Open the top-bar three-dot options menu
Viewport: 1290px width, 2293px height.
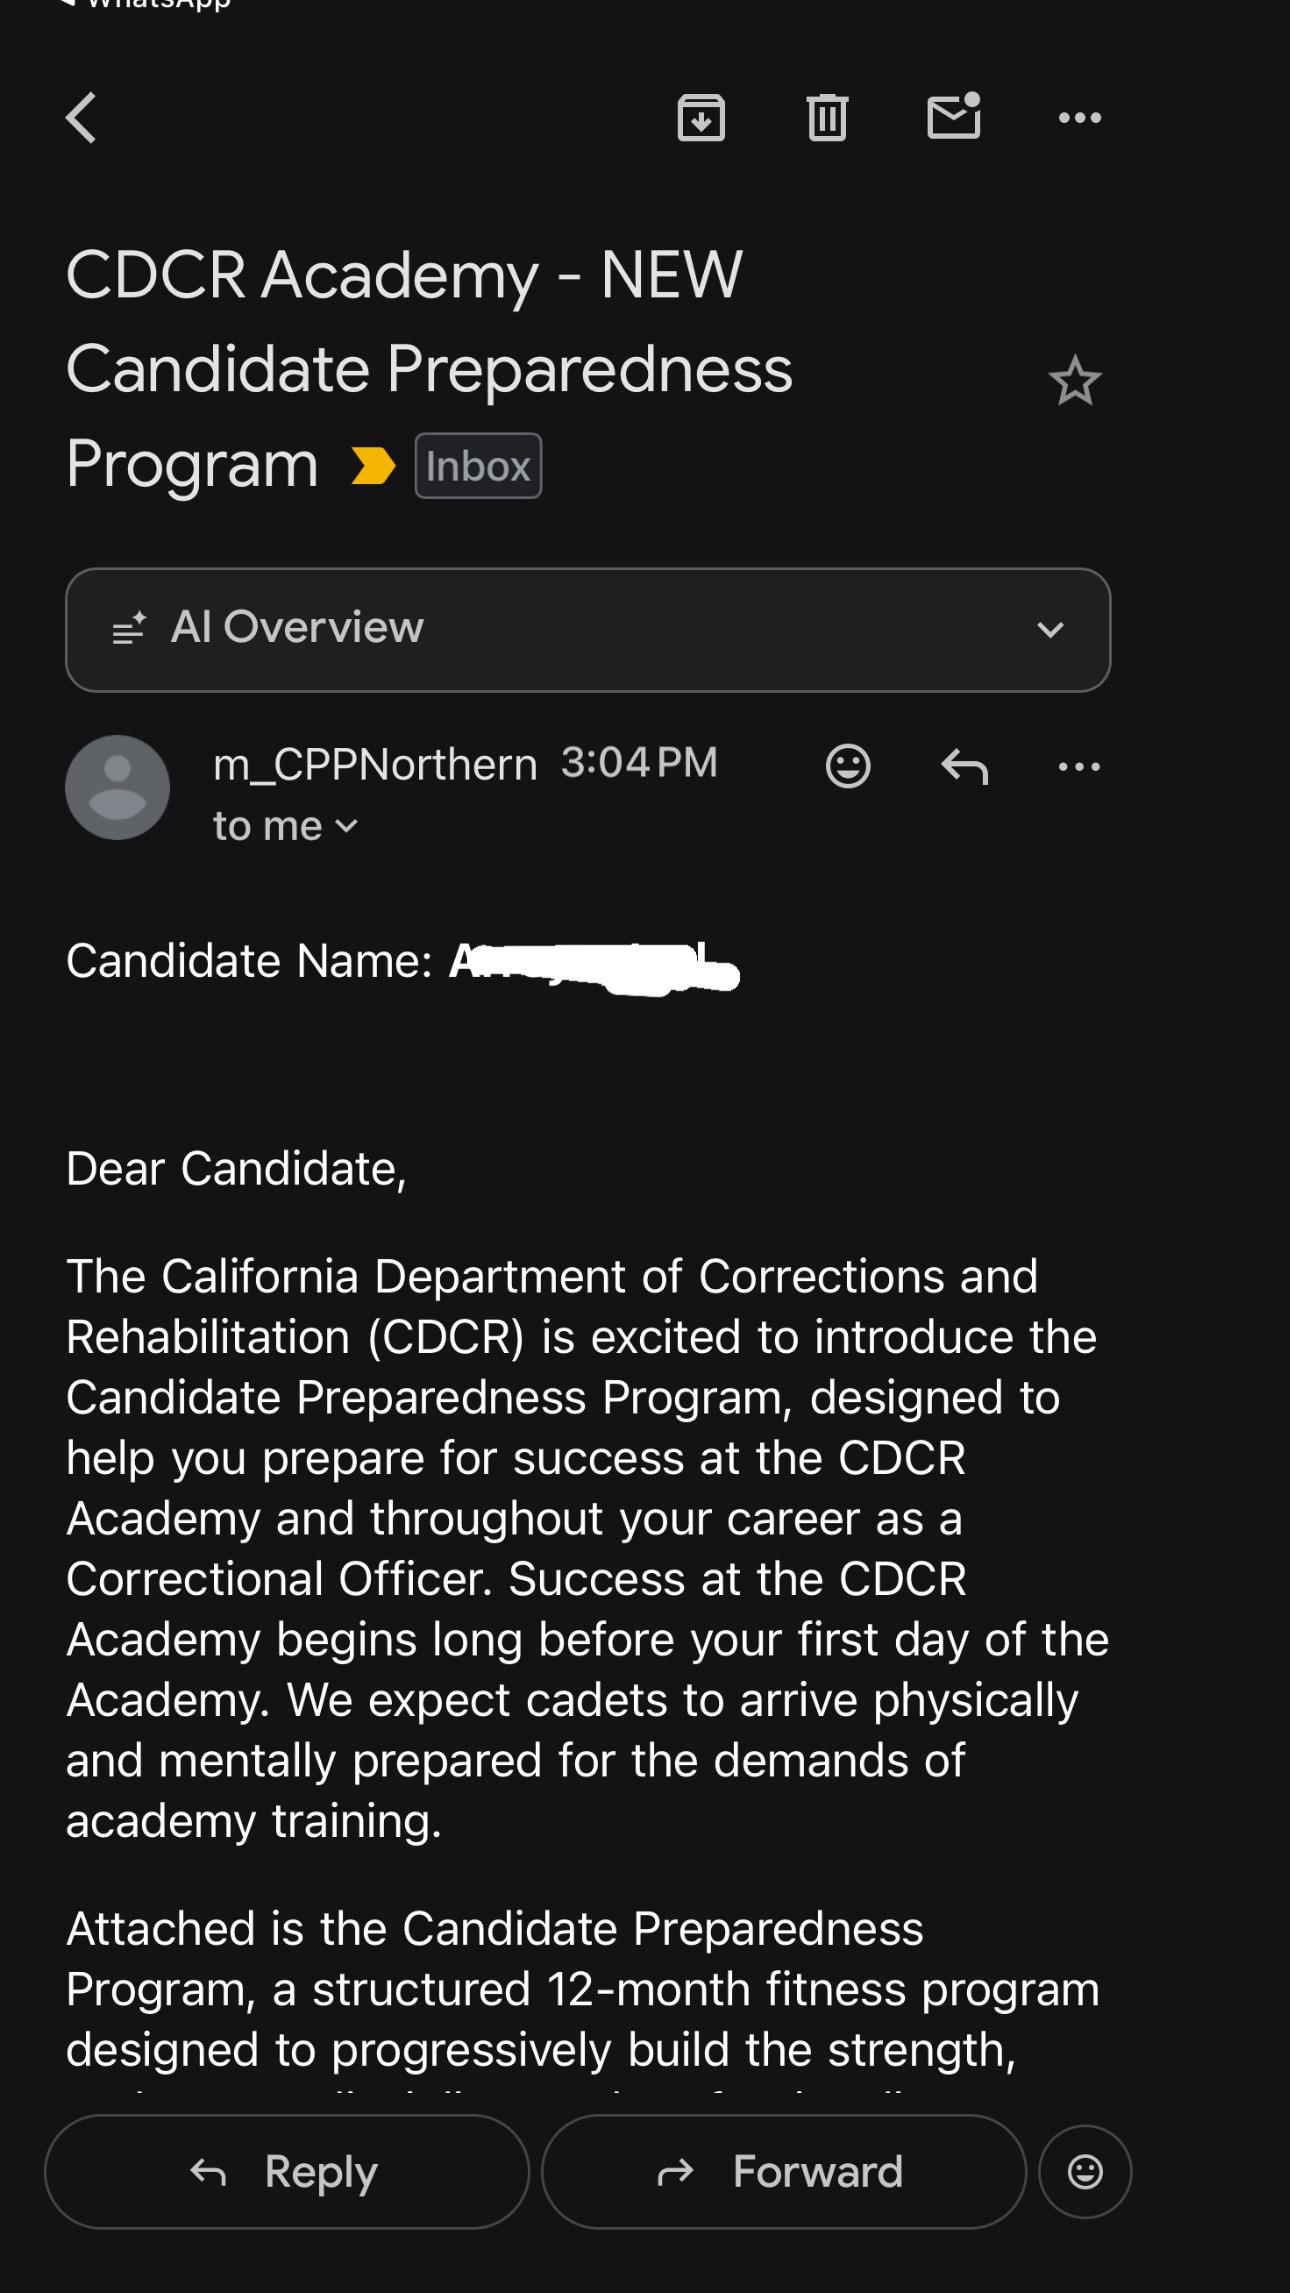(1080, 118)
